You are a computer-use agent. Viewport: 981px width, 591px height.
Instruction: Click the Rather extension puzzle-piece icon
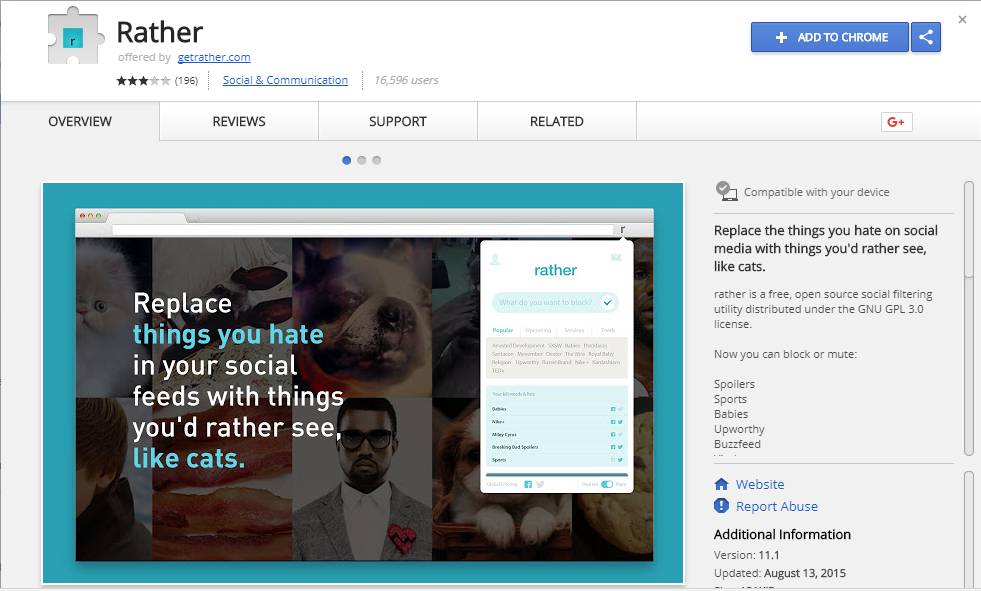click(75, 36)
